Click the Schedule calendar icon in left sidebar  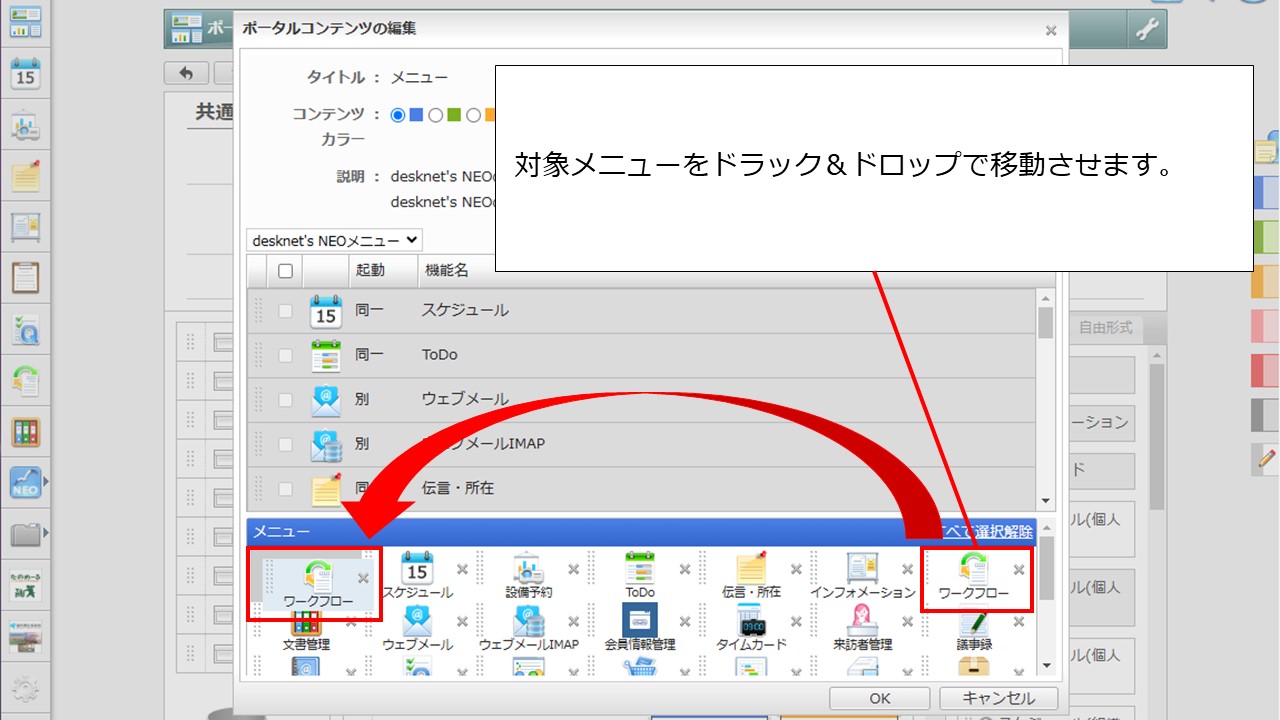coord(25,73)
